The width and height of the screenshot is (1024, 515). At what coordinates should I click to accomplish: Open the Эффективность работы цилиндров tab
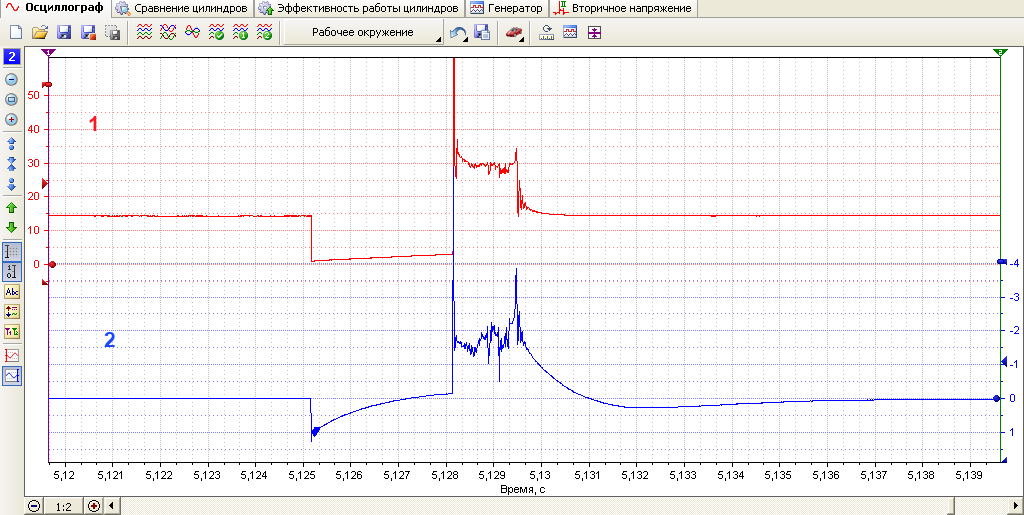(359, 9)
